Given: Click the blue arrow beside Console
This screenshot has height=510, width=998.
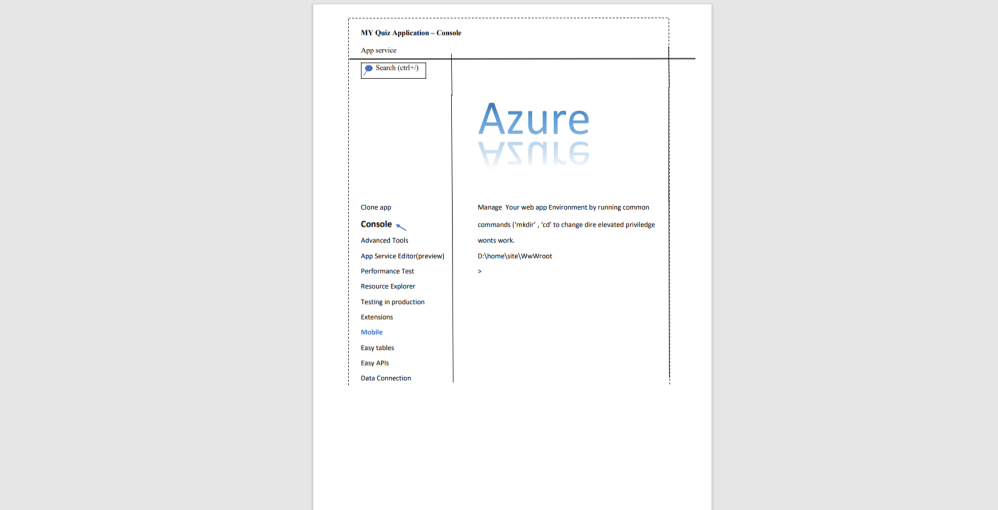Looking at the screenshot, I should click(401, 227).
